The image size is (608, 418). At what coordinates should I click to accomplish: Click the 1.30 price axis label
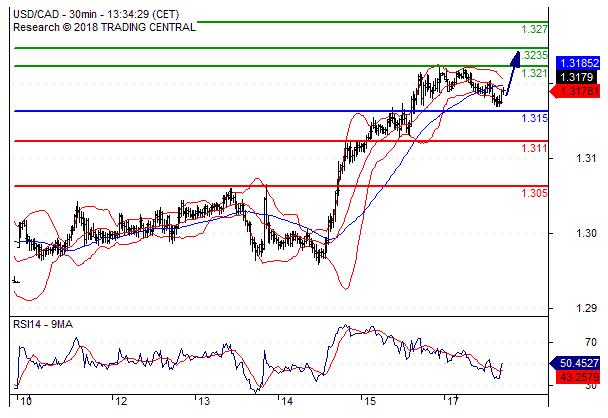click(x=586, y=233)
